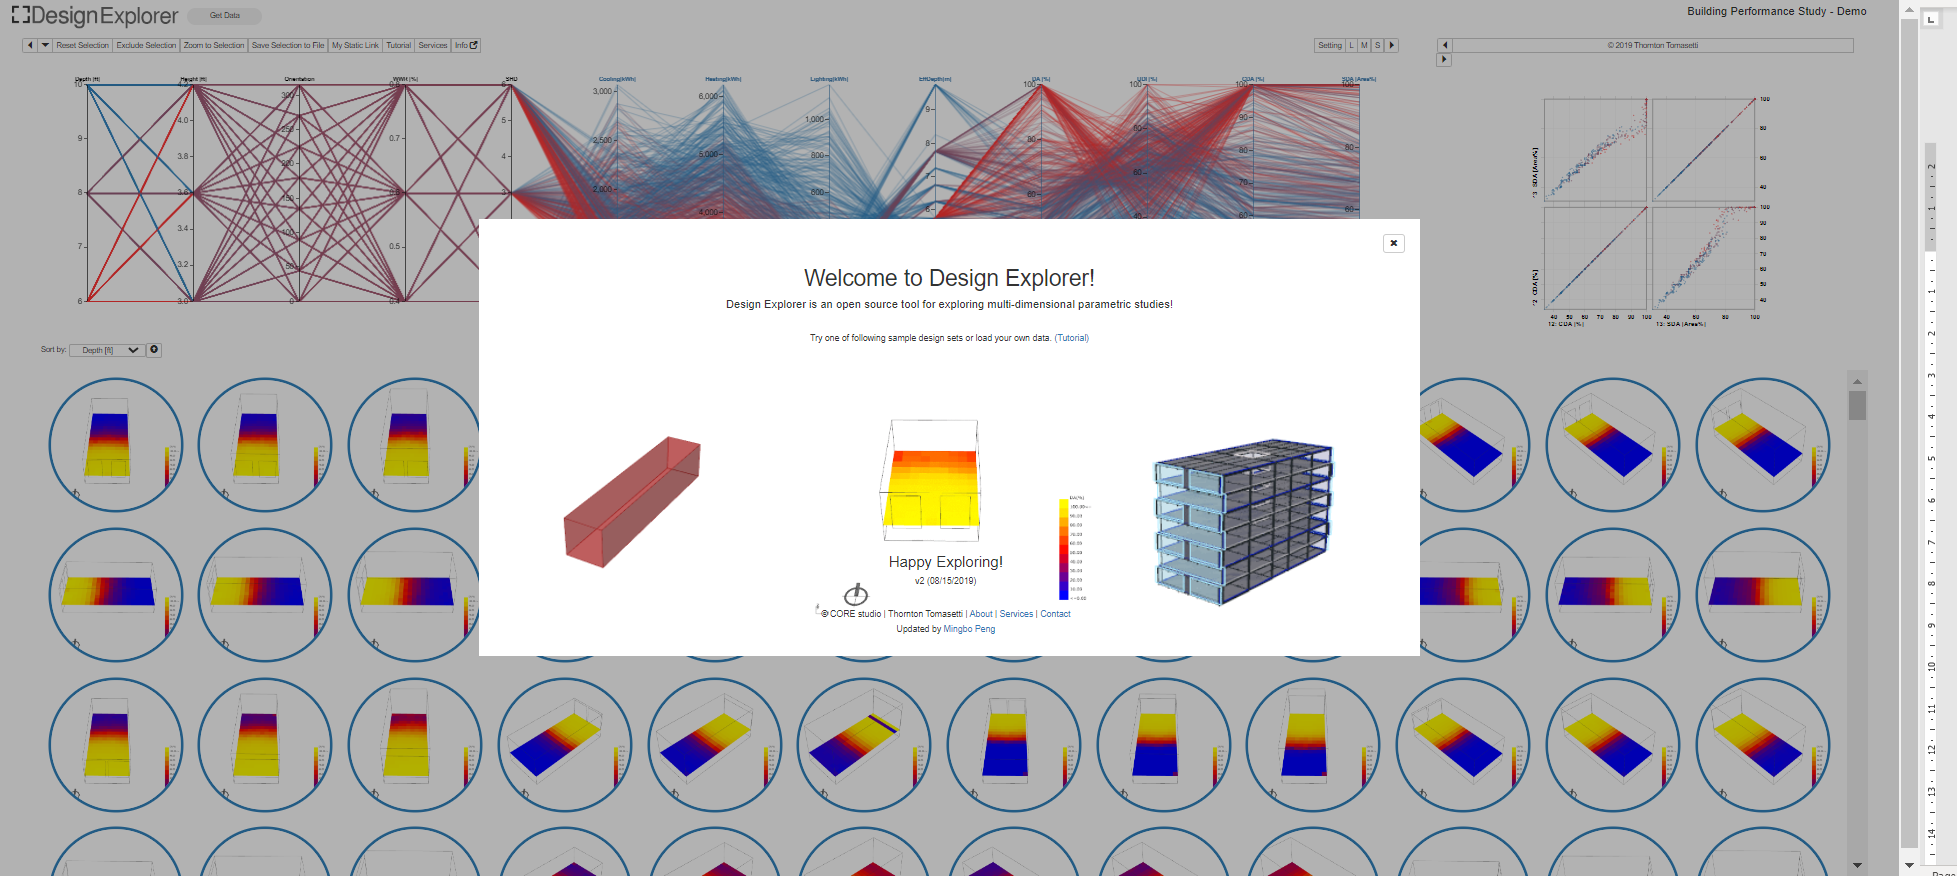This screenshot has width=1957, height=876.
Task: Click the L tab-stop icon by ruler
Action: (1931, 18)
